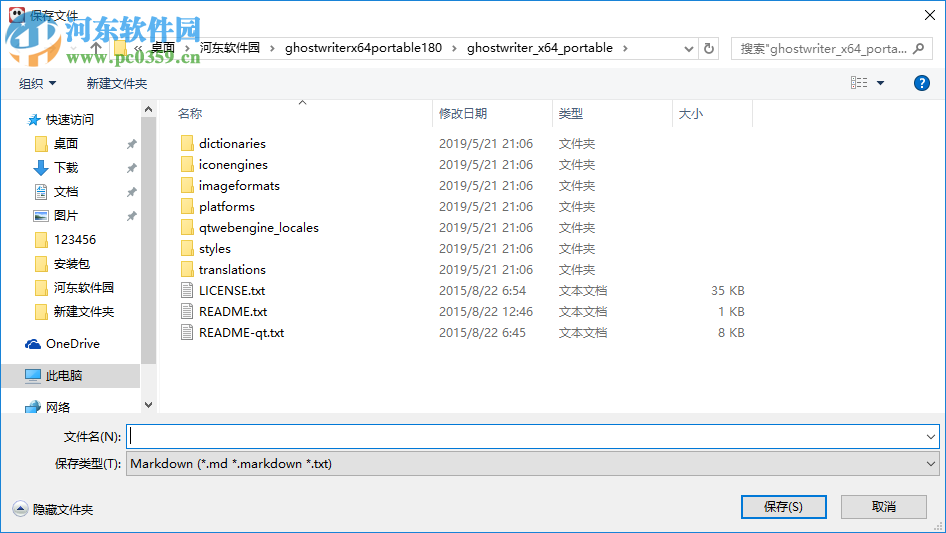946x533 pixels.
Task: Select 河东软件园 folder in sidebar
Action: 84,287
